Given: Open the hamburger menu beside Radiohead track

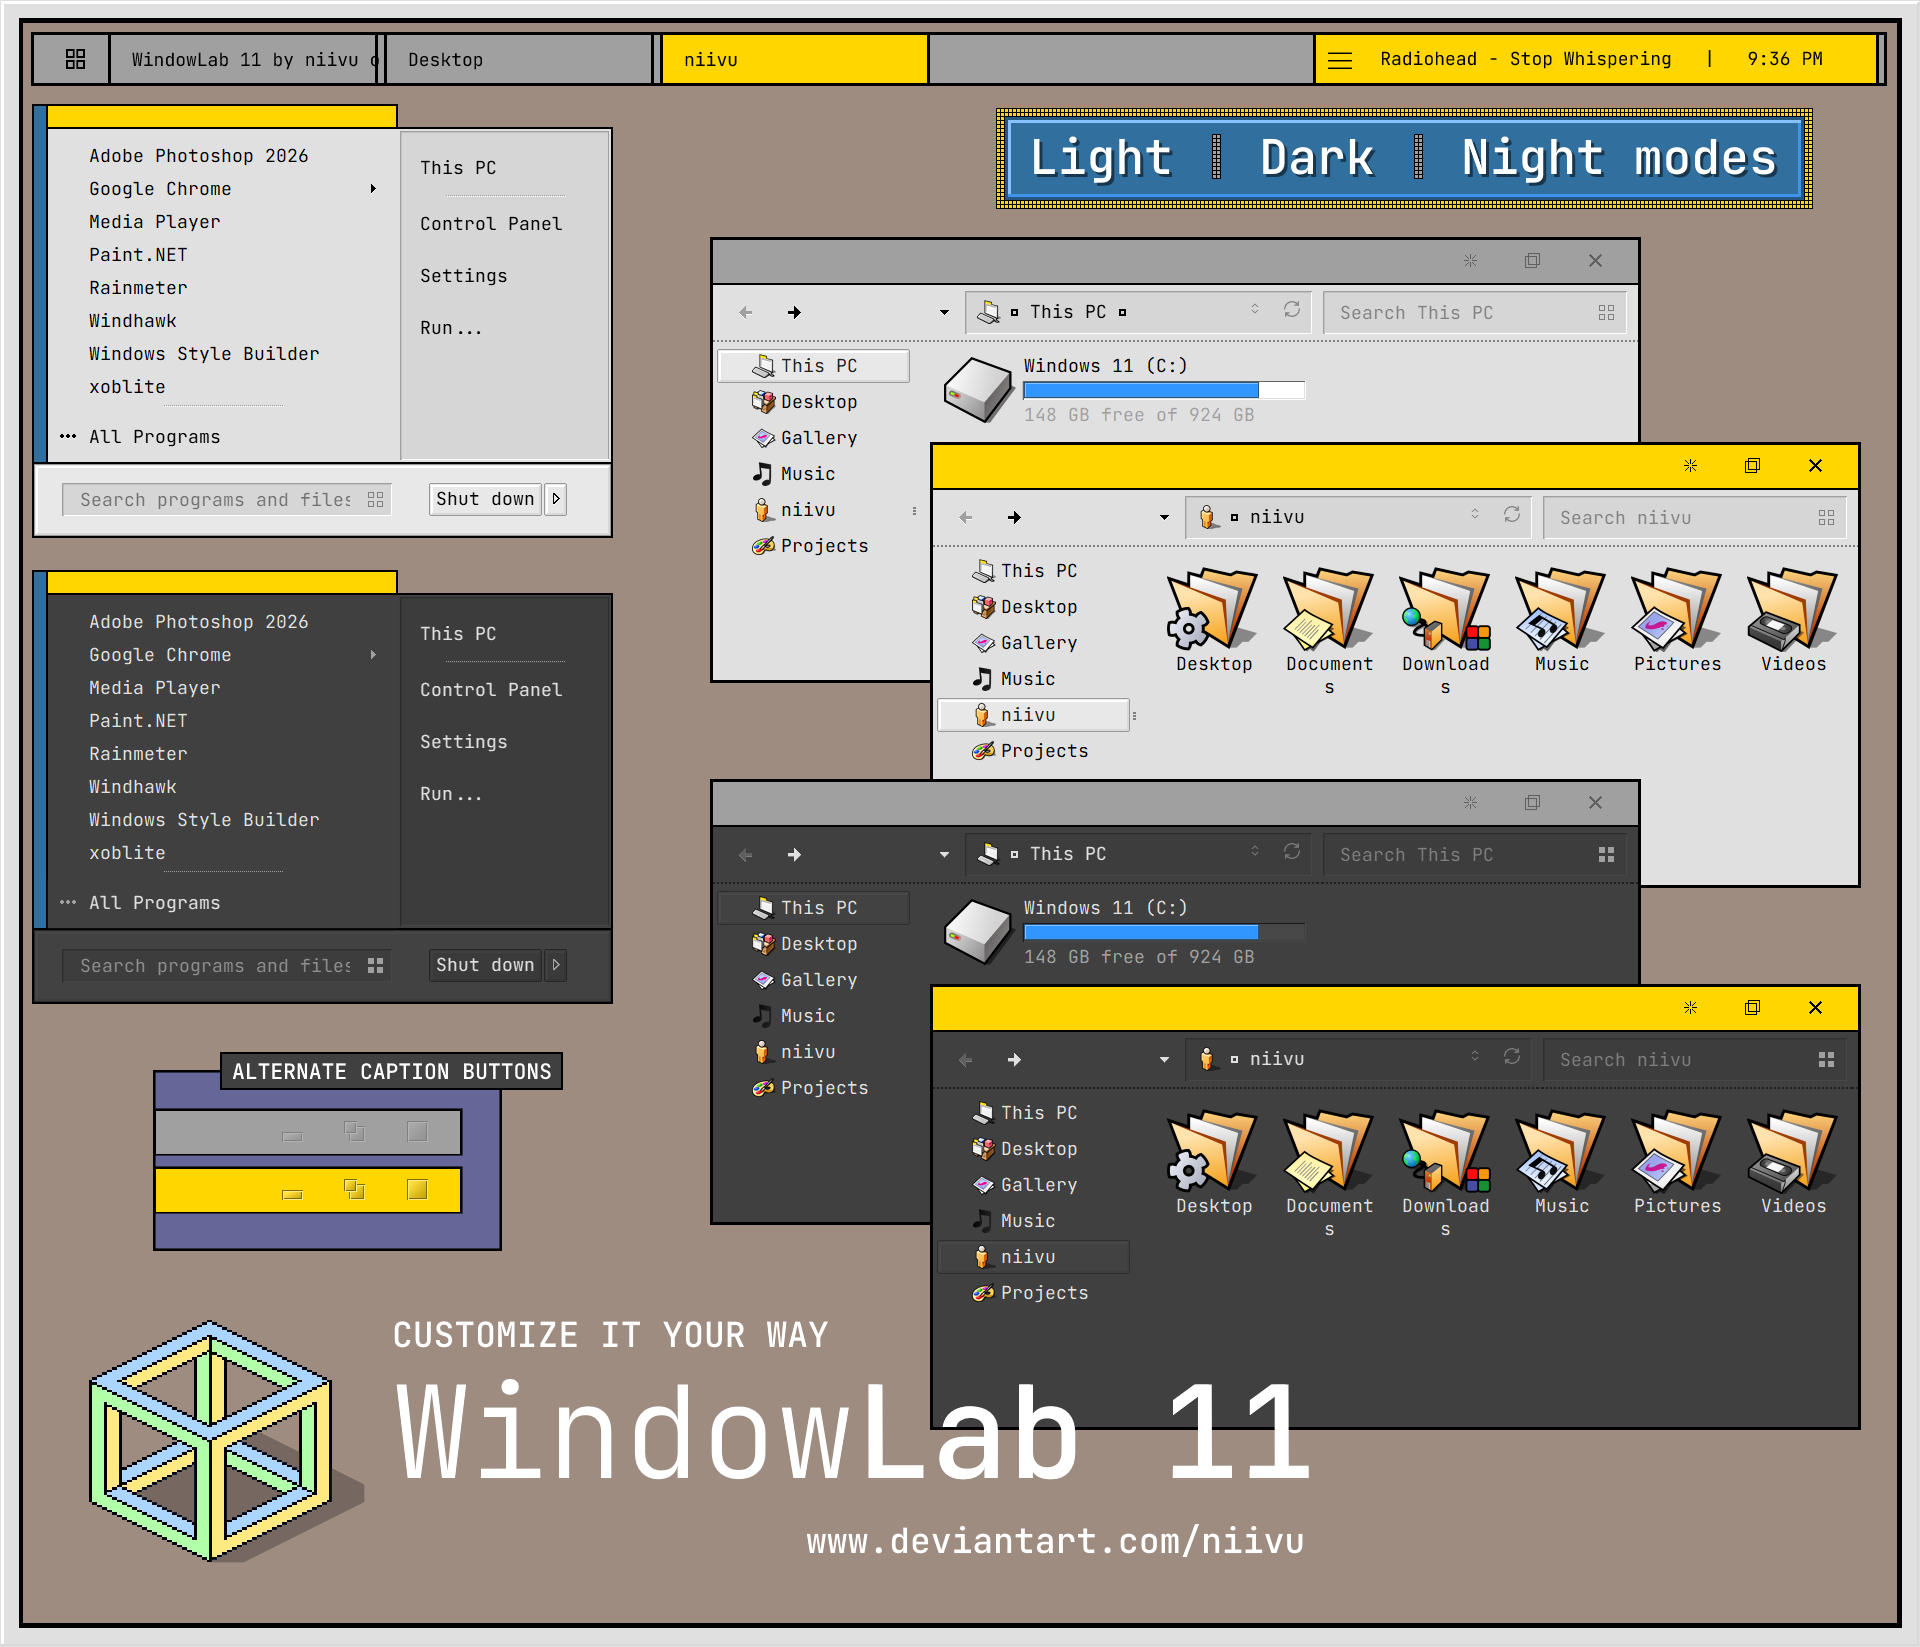Looking at the screenshot, I should coord(1340,60).
